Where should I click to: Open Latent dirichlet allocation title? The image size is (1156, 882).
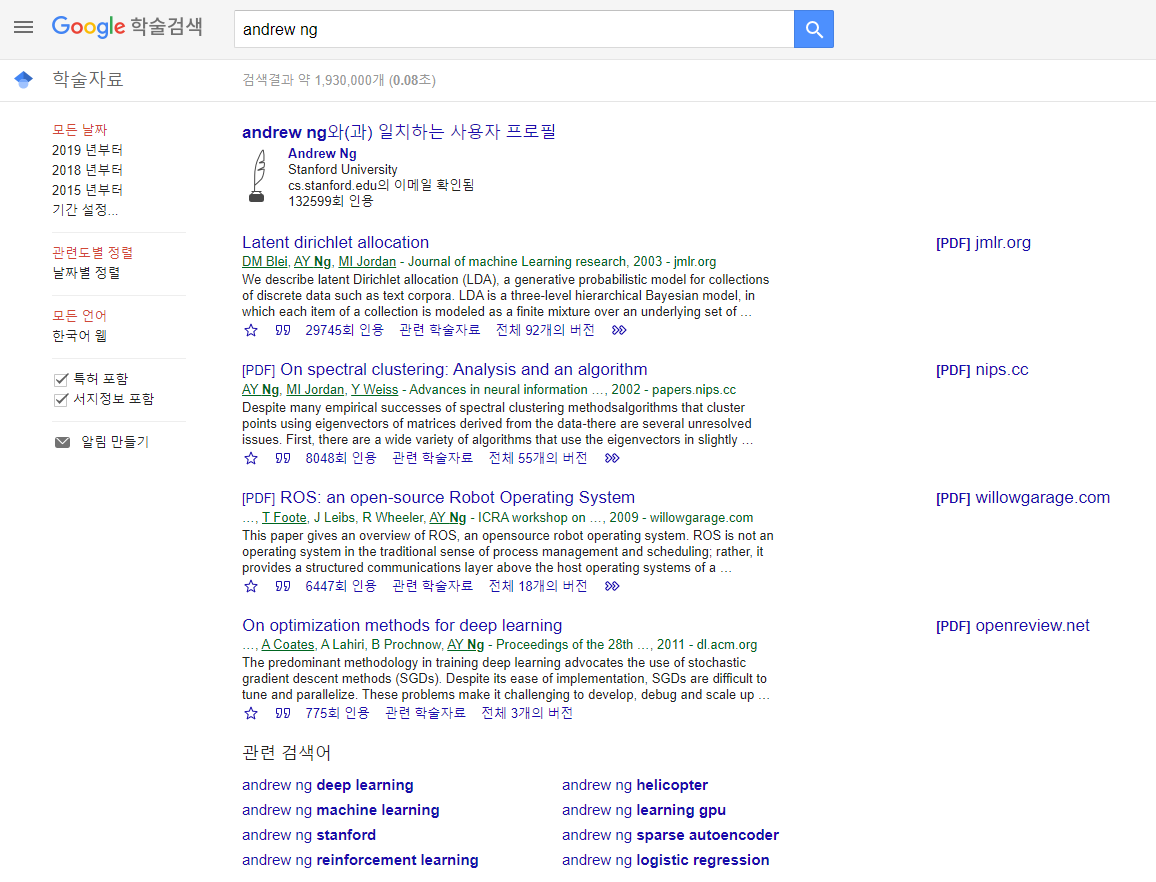pos(335,243)
